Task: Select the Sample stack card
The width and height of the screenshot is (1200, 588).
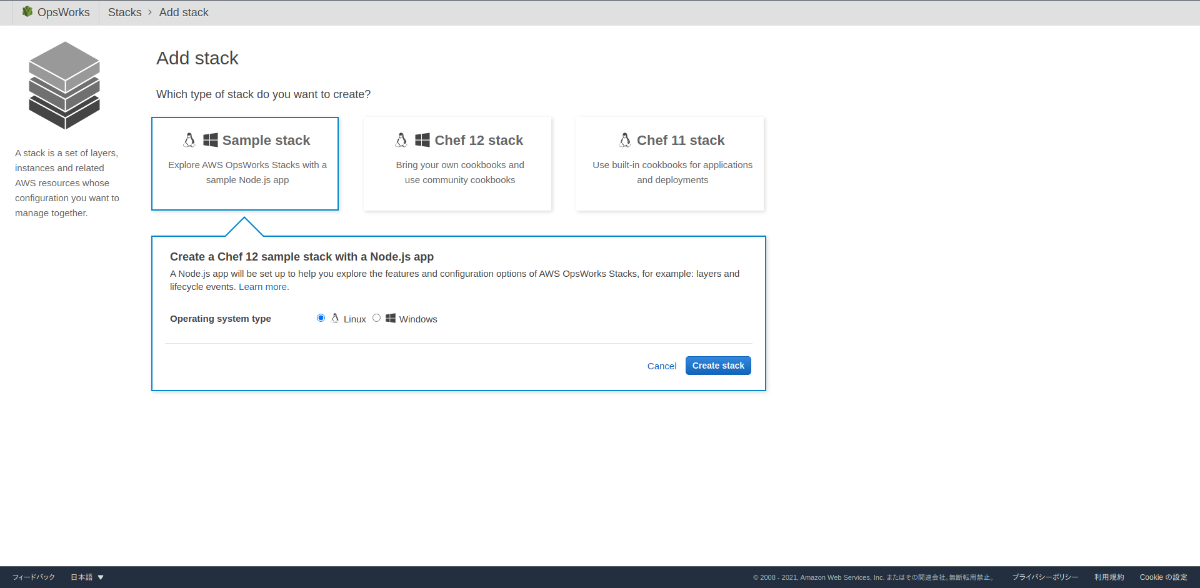Action: [x=245, y=163]
